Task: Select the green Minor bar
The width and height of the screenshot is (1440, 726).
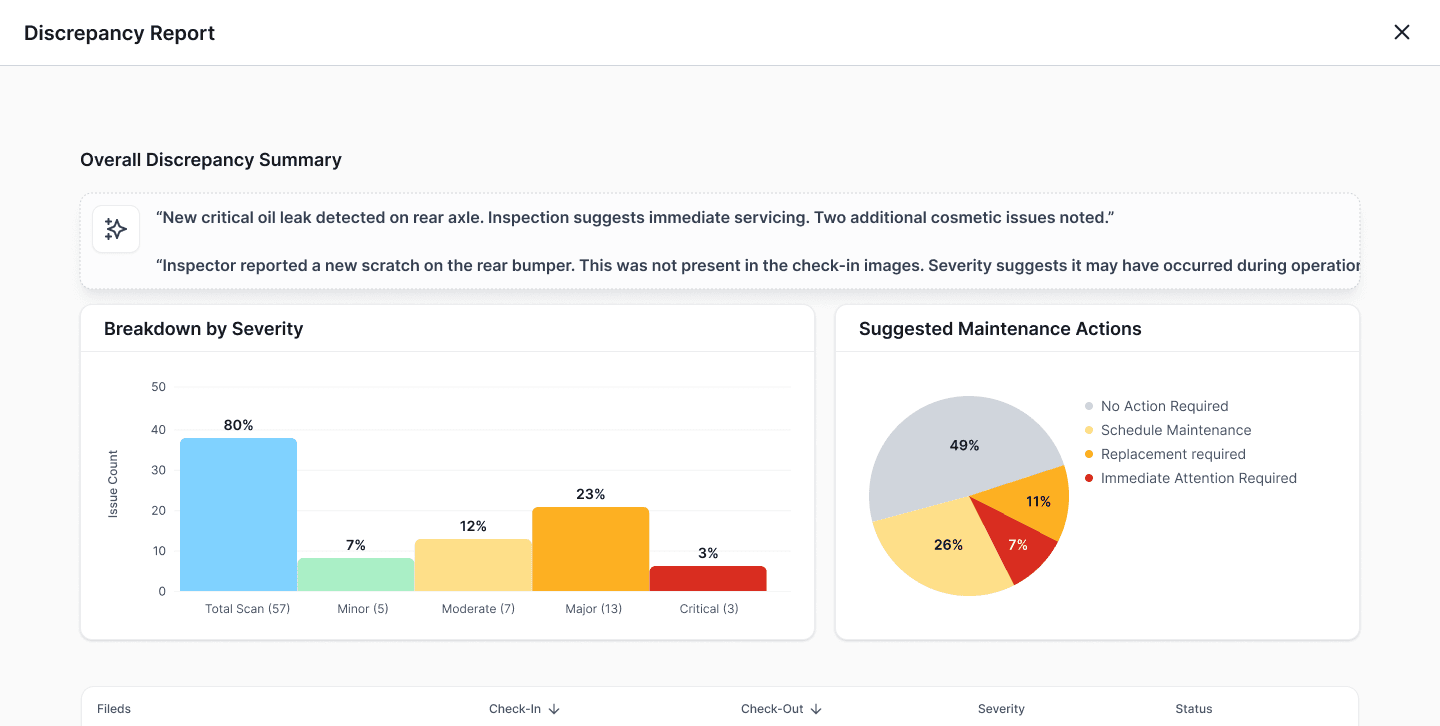Action: click(x=356, y=574)
